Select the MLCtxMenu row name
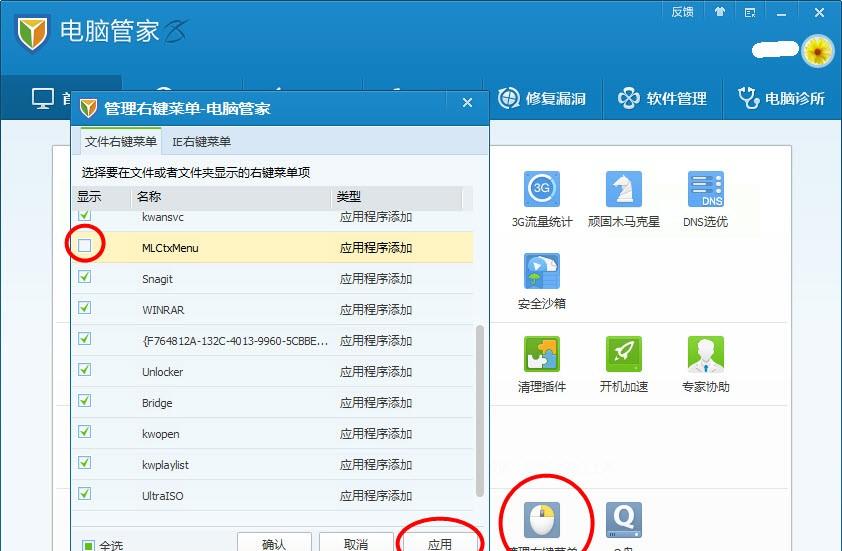 tap(170, 248)
